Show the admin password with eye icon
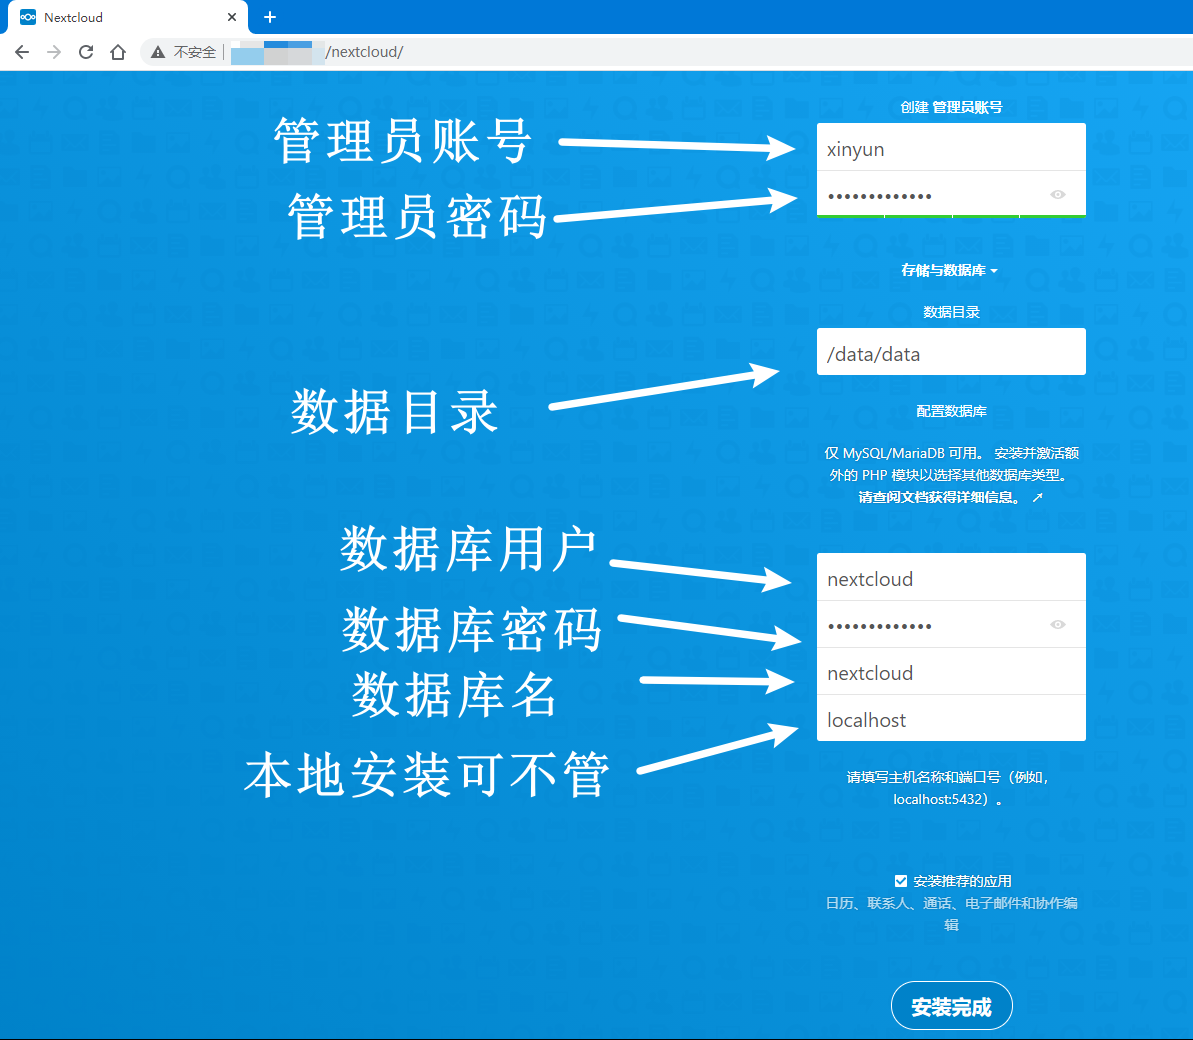 click(x=1058, y=195)
